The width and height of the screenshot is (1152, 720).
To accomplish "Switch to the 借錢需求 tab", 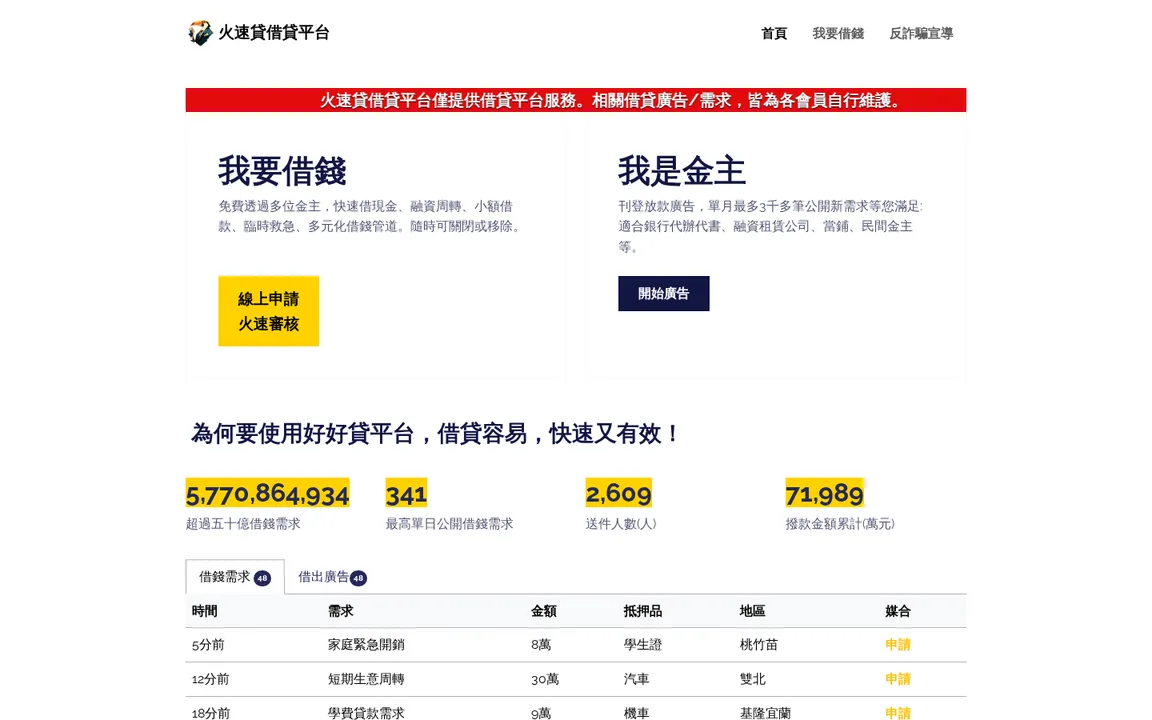I will pos(234,577).
